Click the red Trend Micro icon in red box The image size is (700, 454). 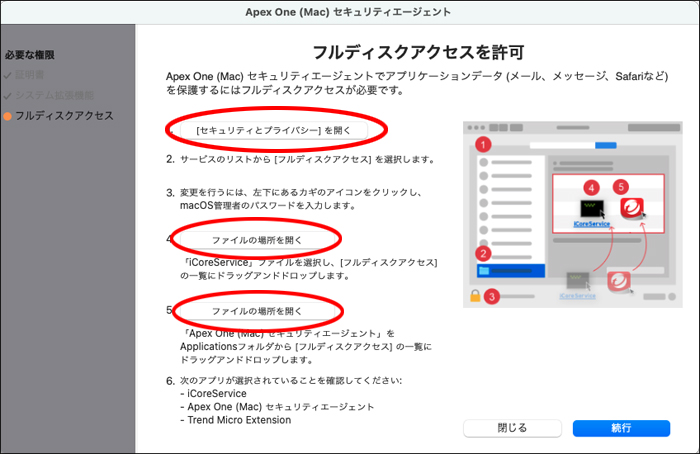click(x=632, y=209)
